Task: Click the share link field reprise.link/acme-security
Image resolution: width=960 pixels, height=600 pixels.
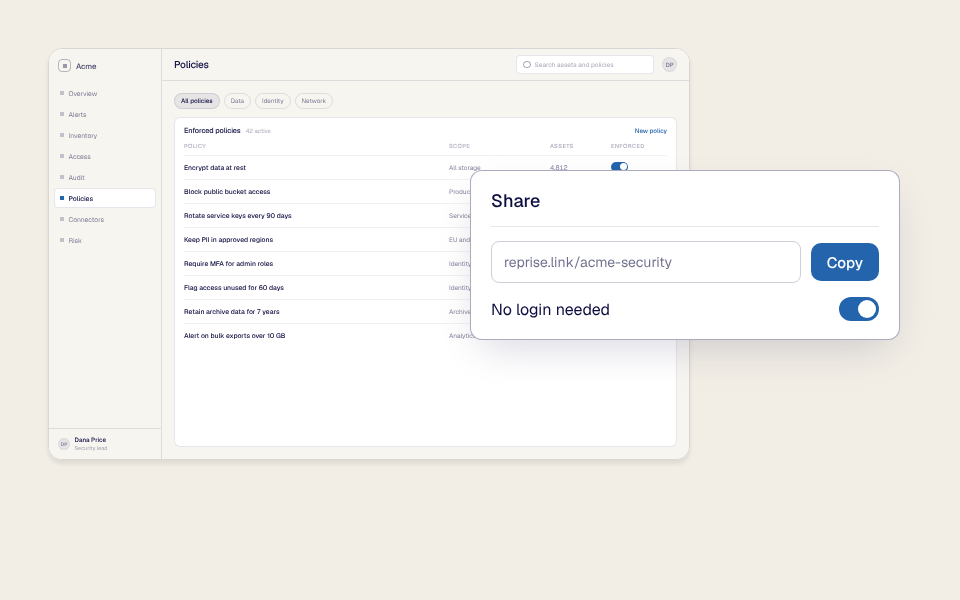Action: (645, 262)
